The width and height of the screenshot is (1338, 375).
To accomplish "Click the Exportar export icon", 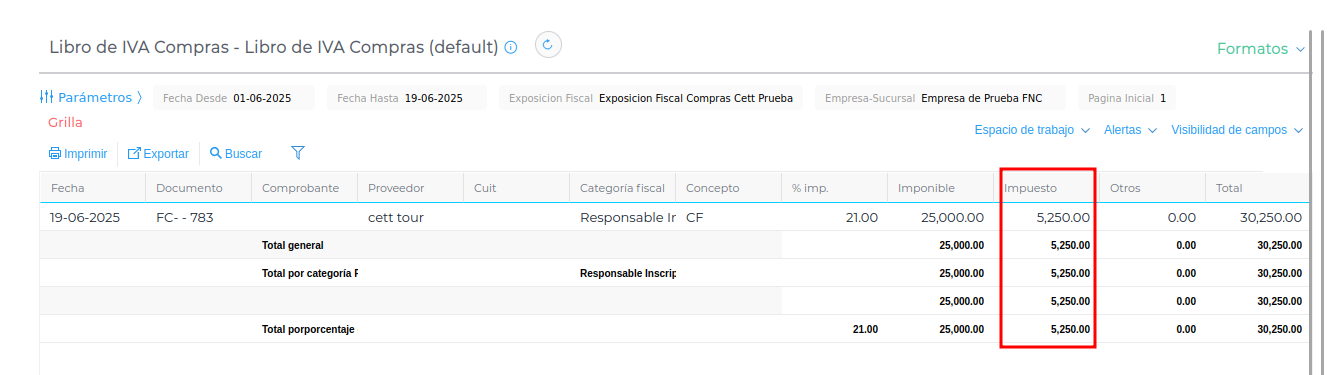I will click(134, 154).
